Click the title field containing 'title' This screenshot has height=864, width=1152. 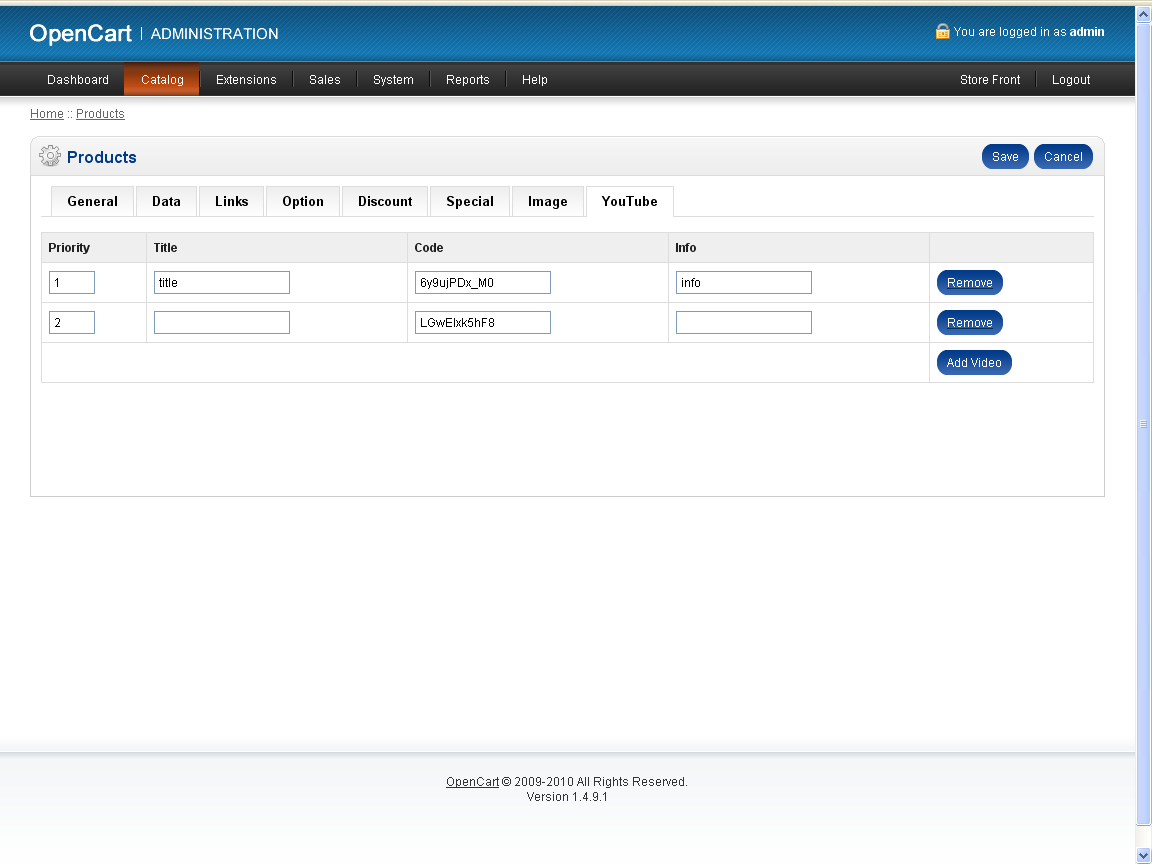pyautogui.click(x=222, y=283)
